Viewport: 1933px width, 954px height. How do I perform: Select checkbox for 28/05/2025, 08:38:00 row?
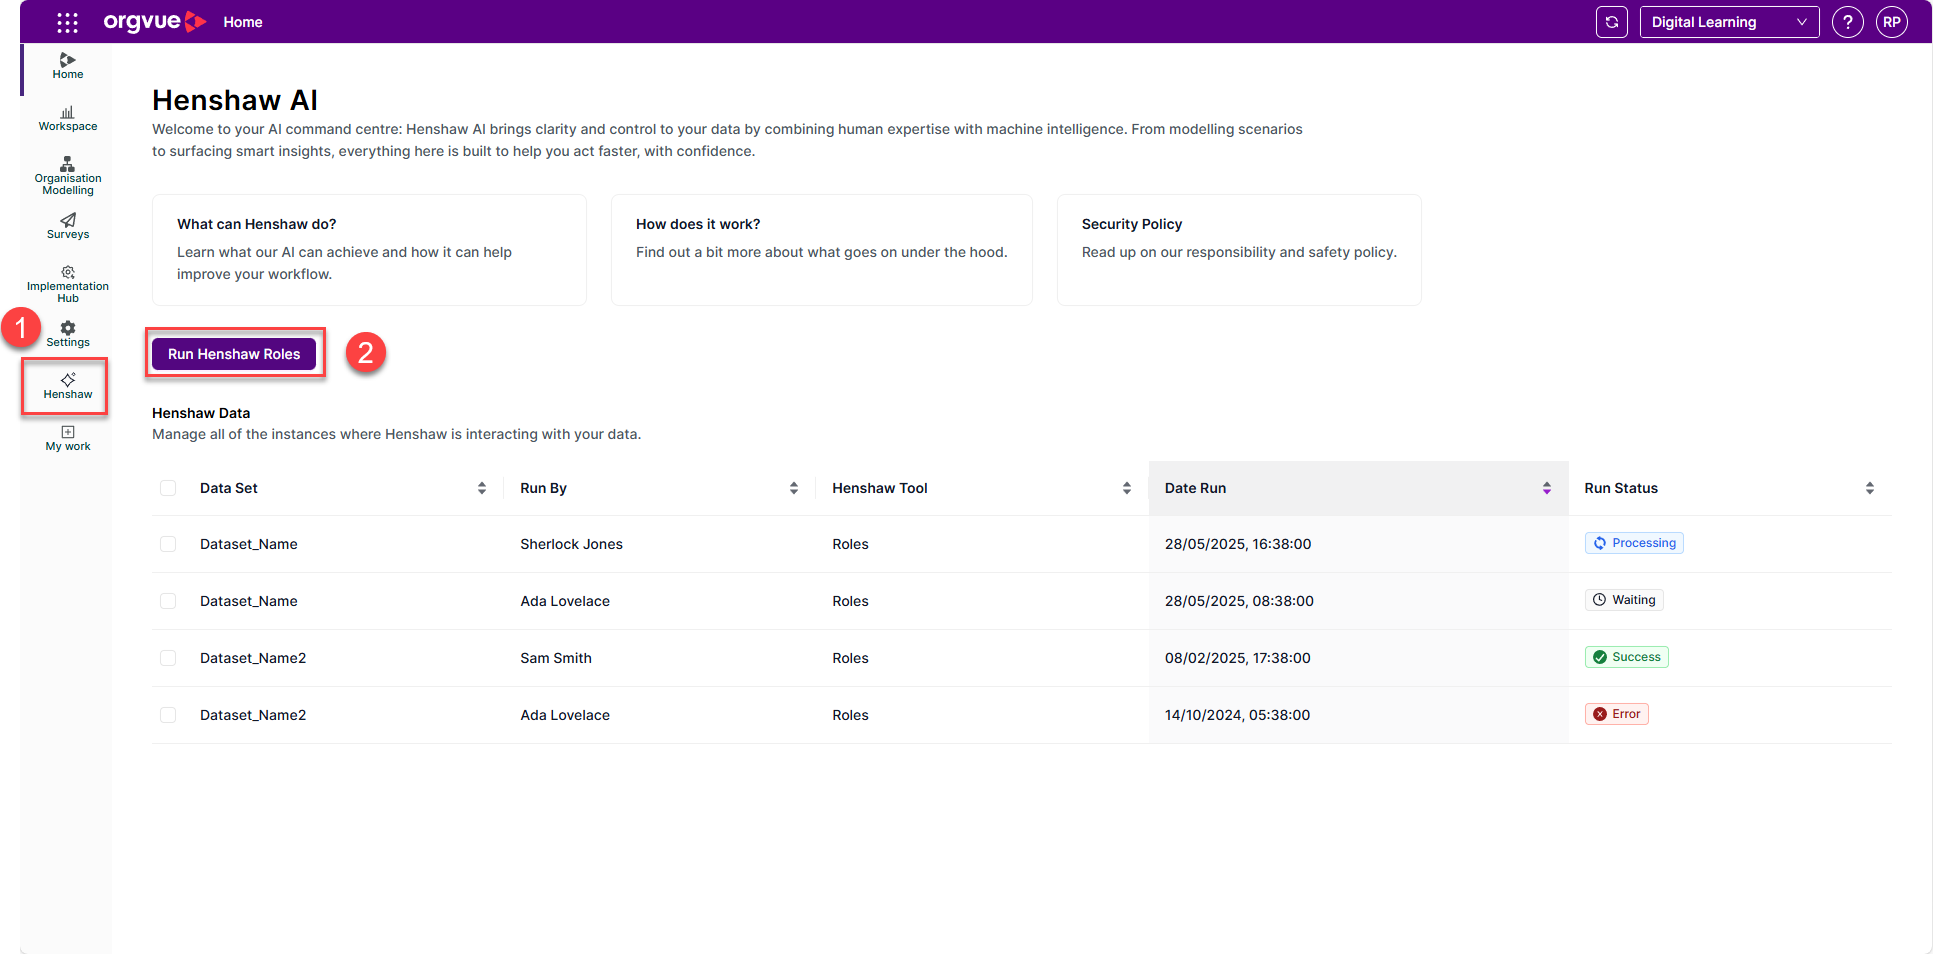(x=168, y=601)
